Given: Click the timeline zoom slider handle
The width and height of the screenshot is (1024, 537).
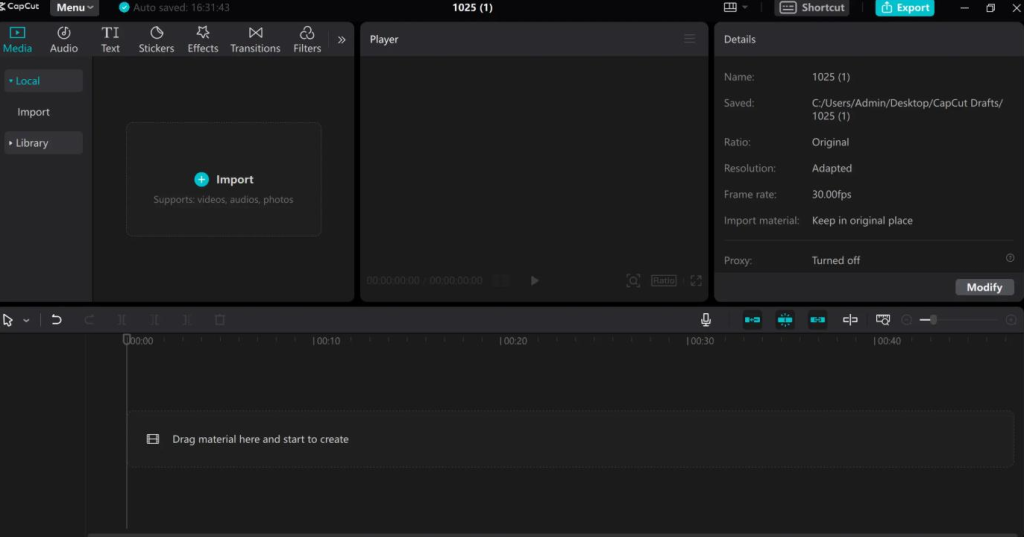Looking at the screenshot, I should point(934,319).
